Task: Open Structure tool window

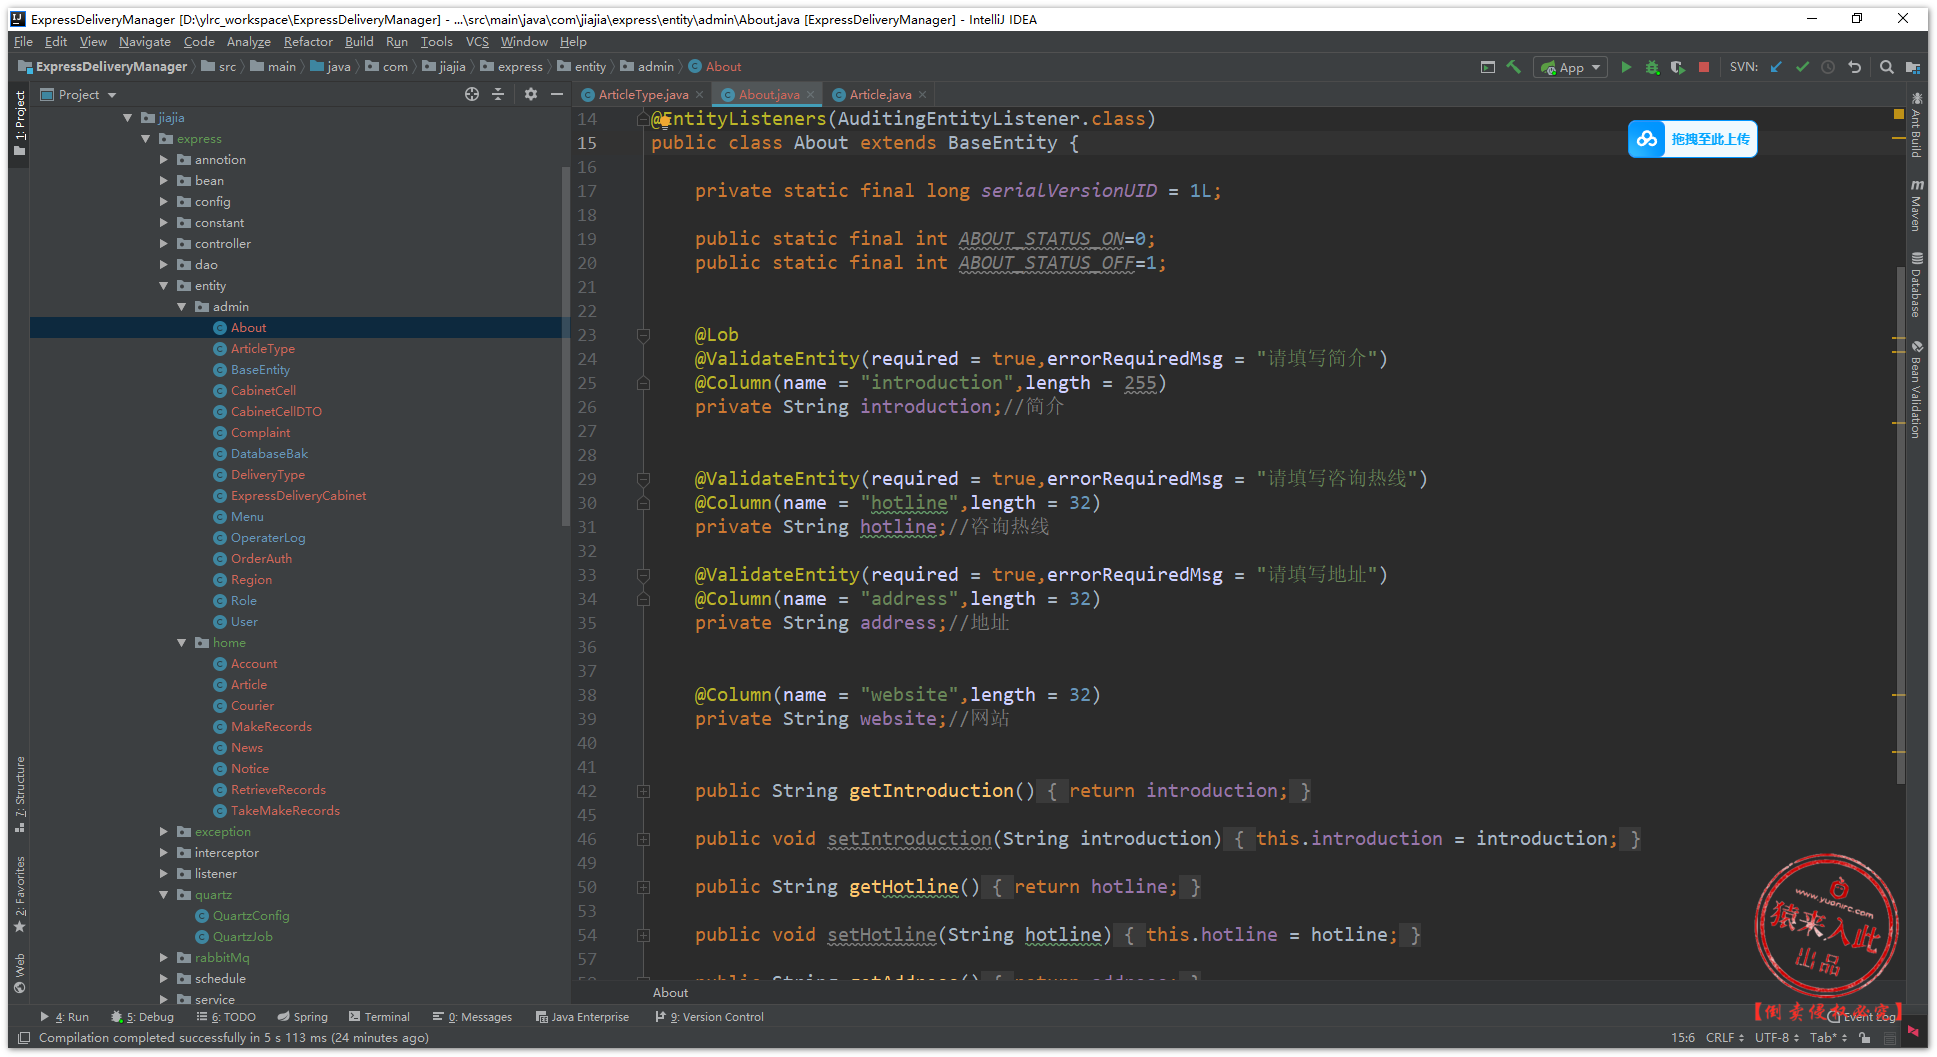Action: pyautogui.click(x=20, y=795)
